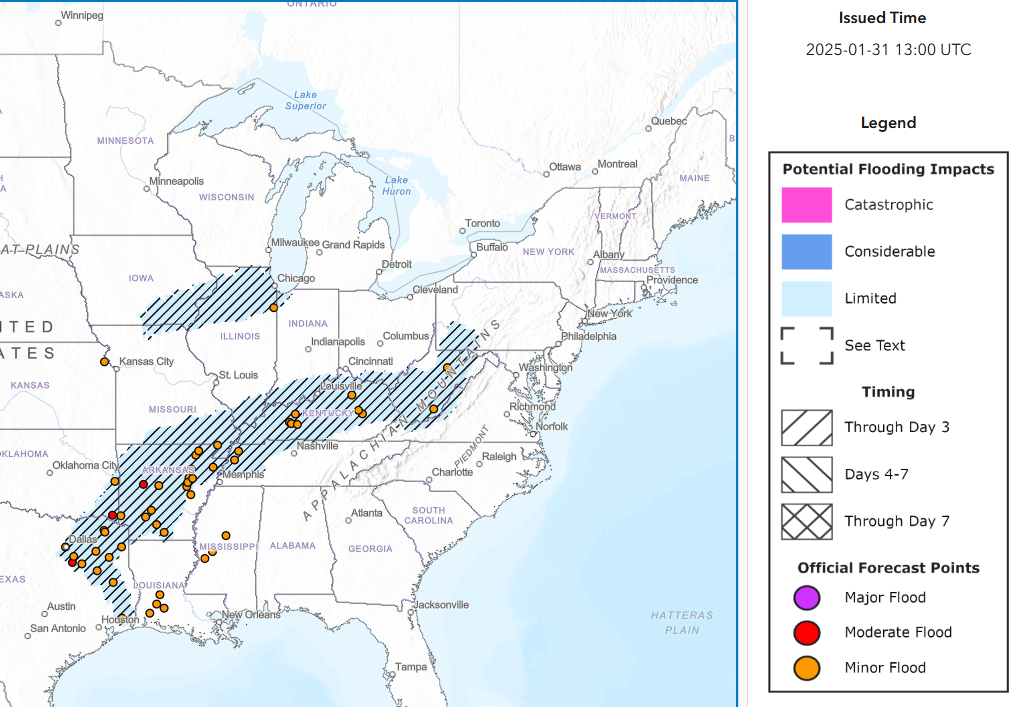Image resolution: width=1017 pixels, height=707 pixels.
Task: Click the Charlotte city label
Action: (x=453, y=472)
